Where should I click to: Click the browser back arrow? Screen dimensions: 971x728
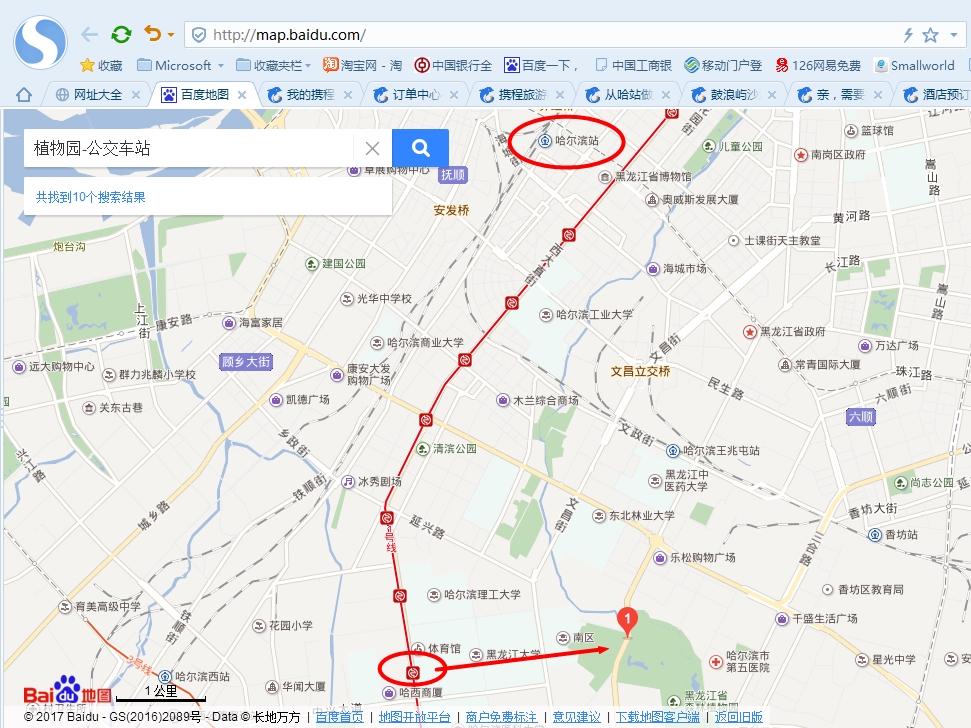tap(89, 35)
